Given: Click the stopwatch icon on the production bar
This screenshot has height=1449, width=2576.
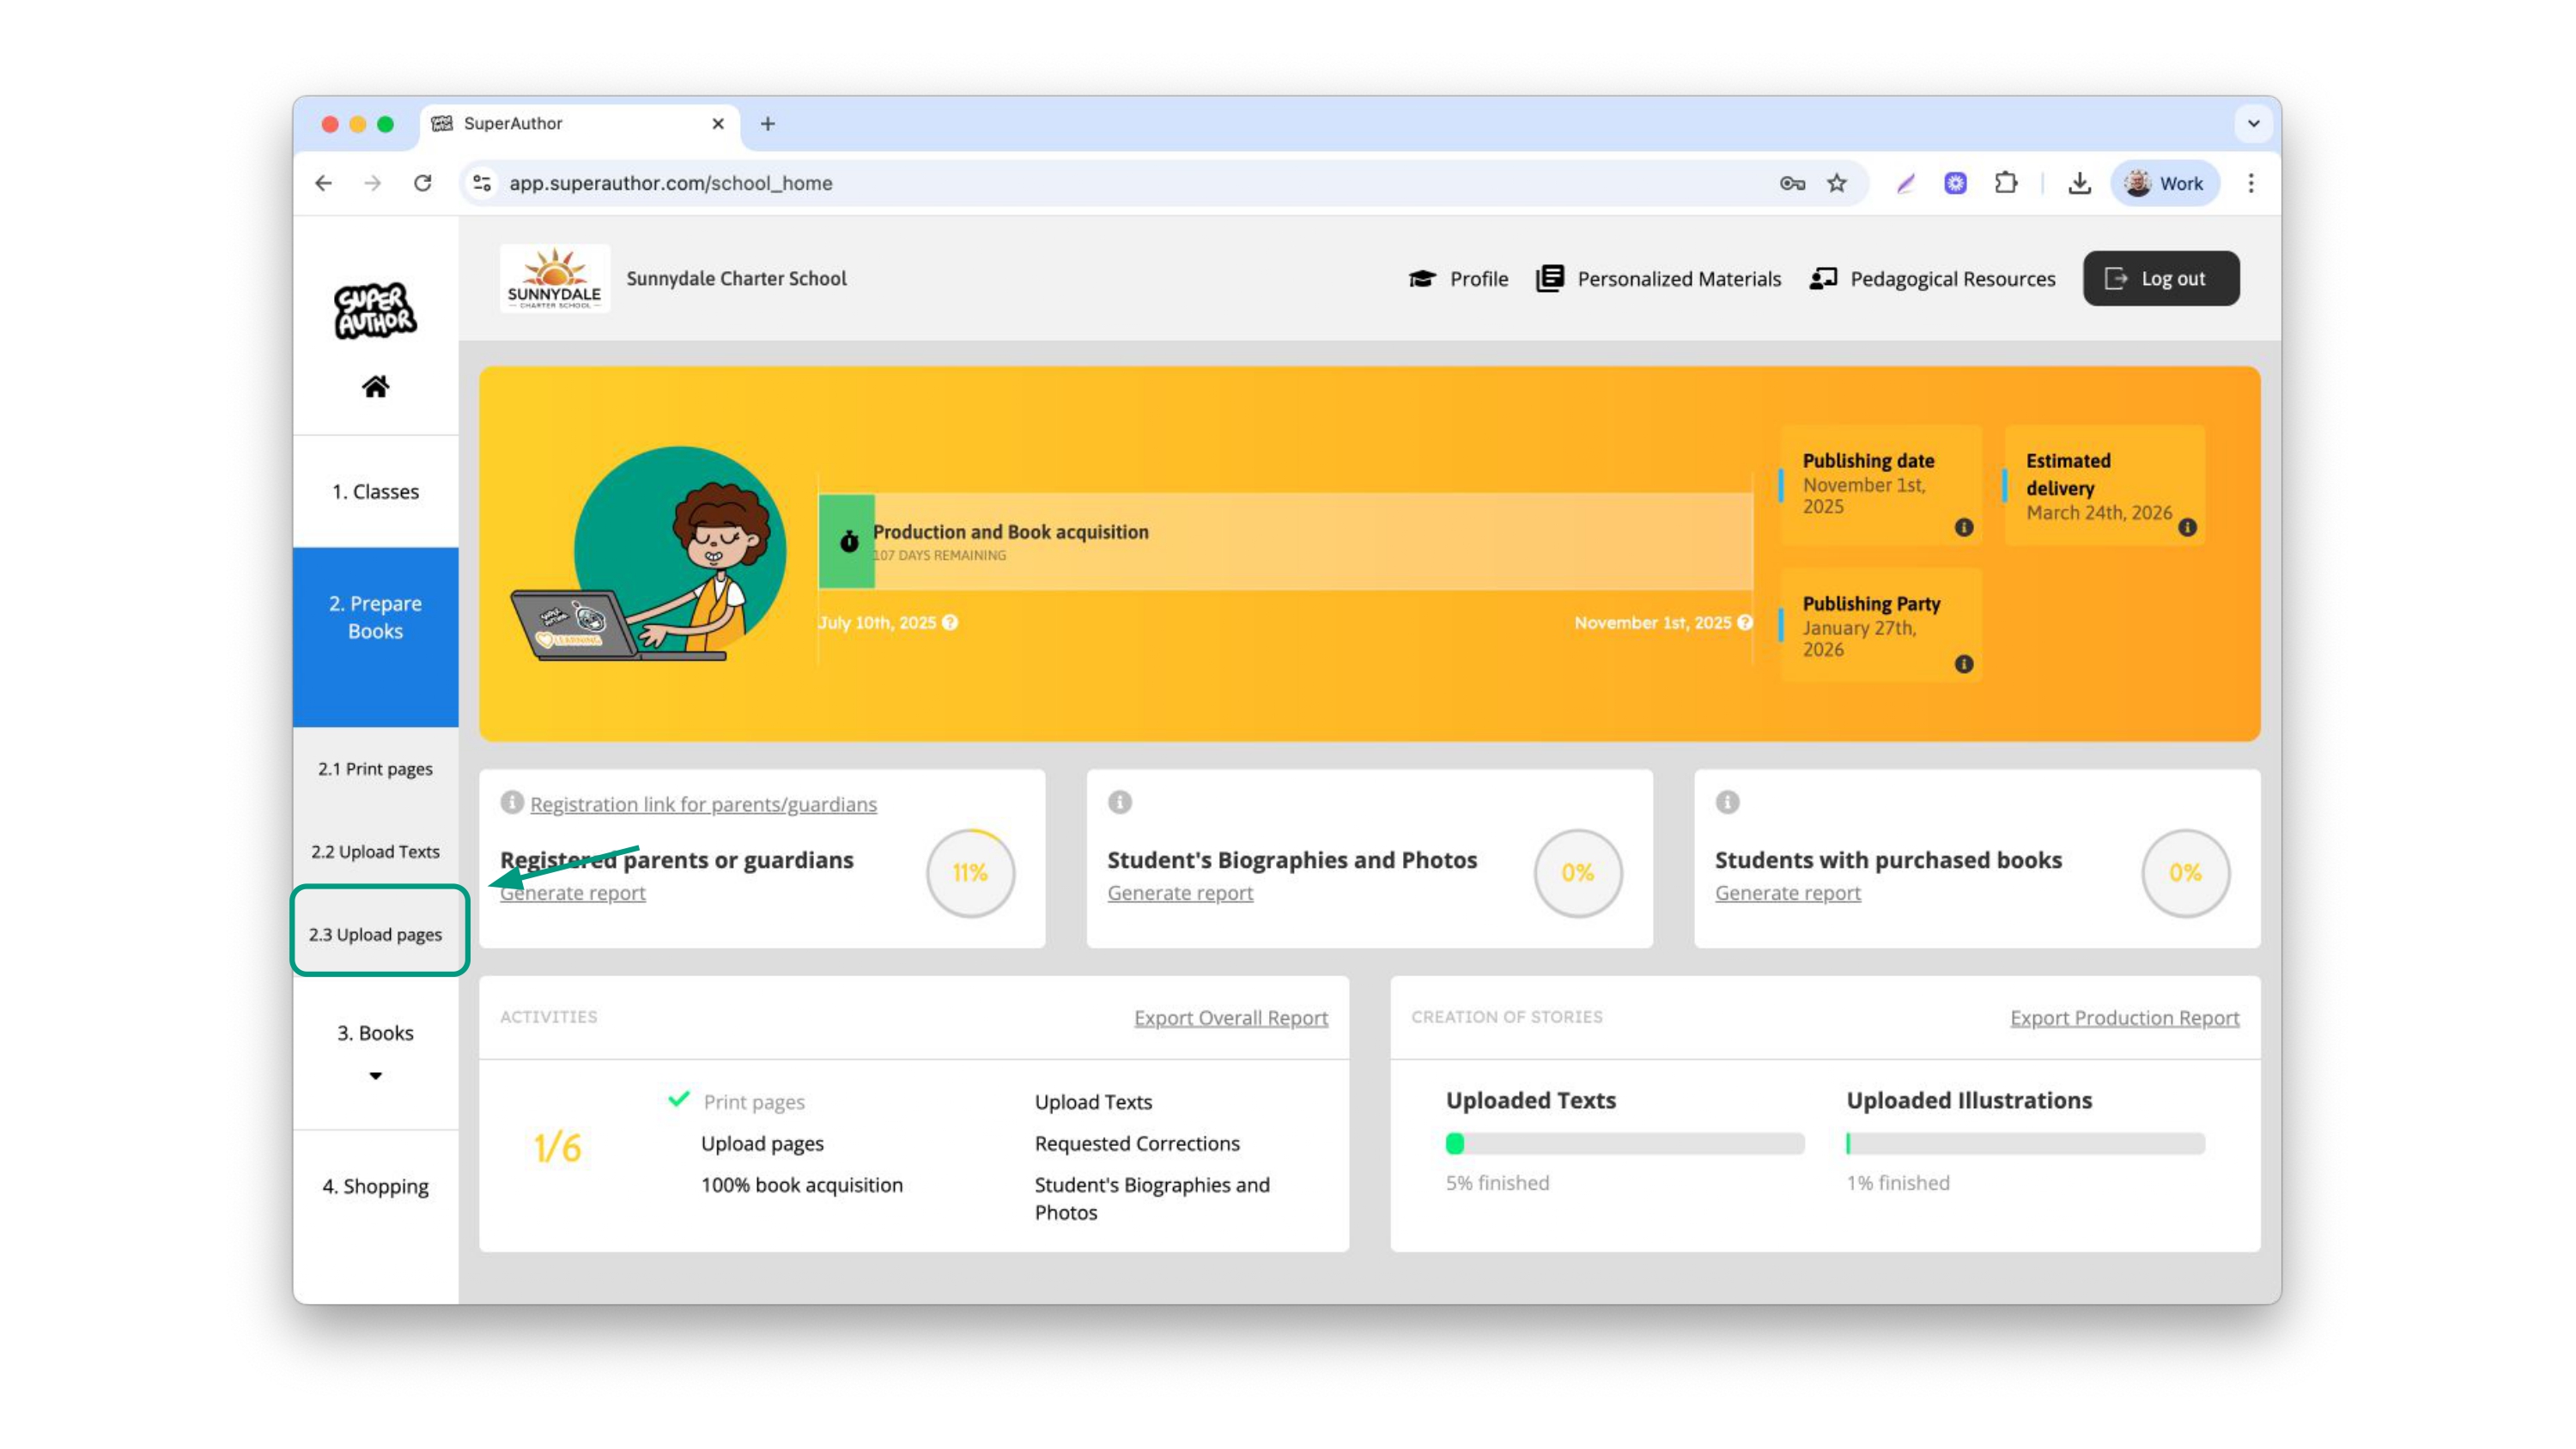Looking at the screenshot, I should pyautogui.click(x=849, y=541).
